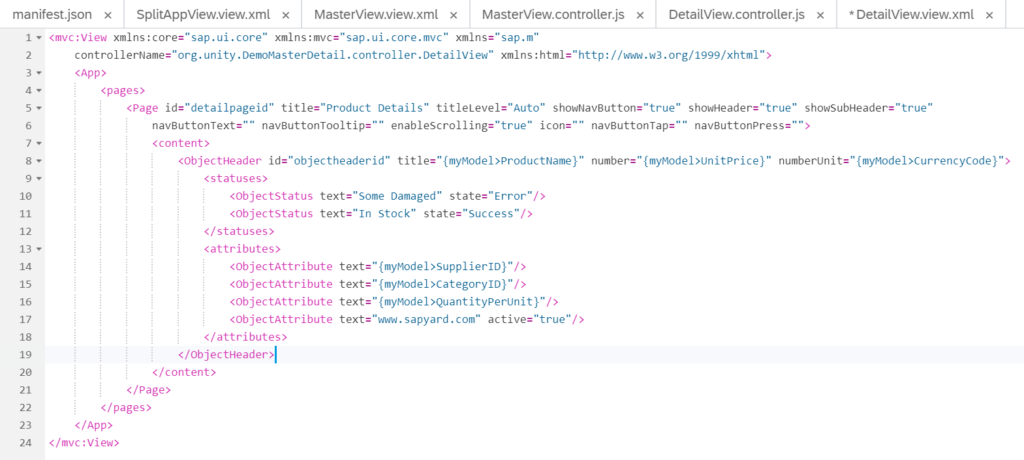The image size is (1024, 460).
Task: Close the manifest.json tab
Action: (x=108, y=15)
